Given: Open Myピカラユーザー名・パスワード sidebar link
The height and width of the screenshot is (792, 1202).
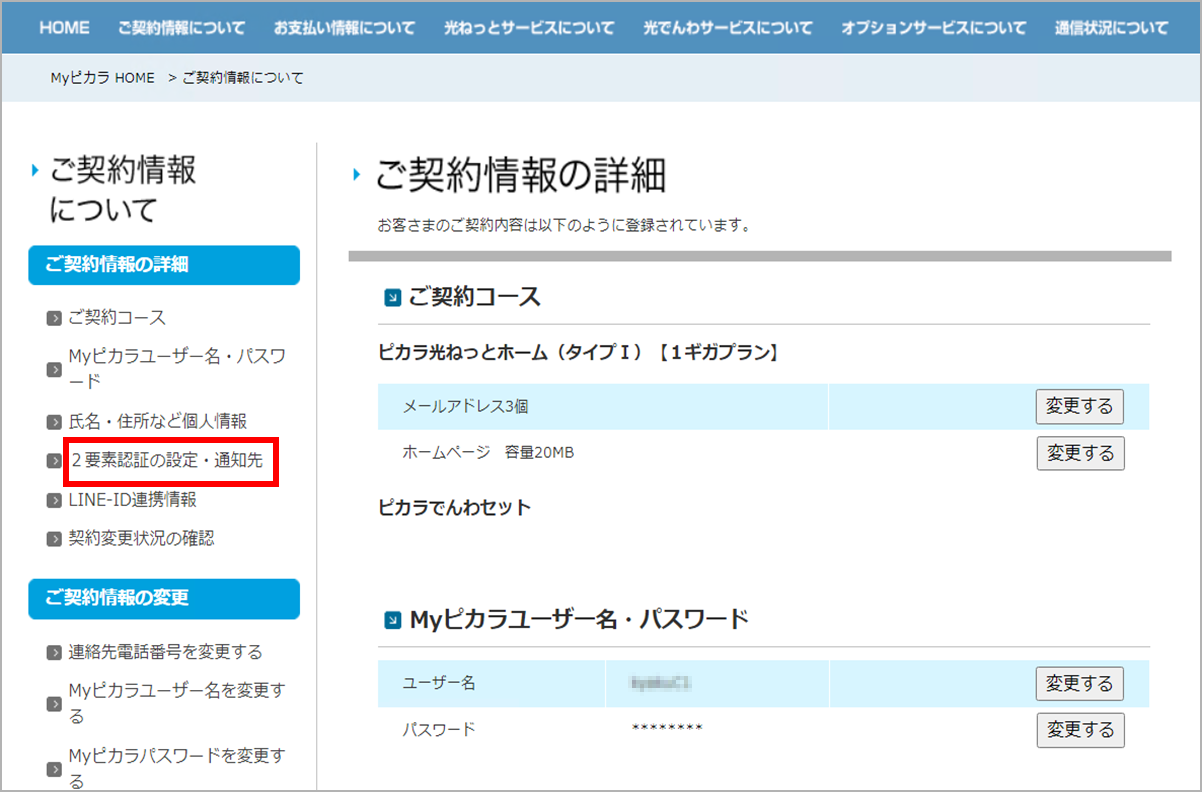Looking at the screenshot, I should [x=177, y=369].
